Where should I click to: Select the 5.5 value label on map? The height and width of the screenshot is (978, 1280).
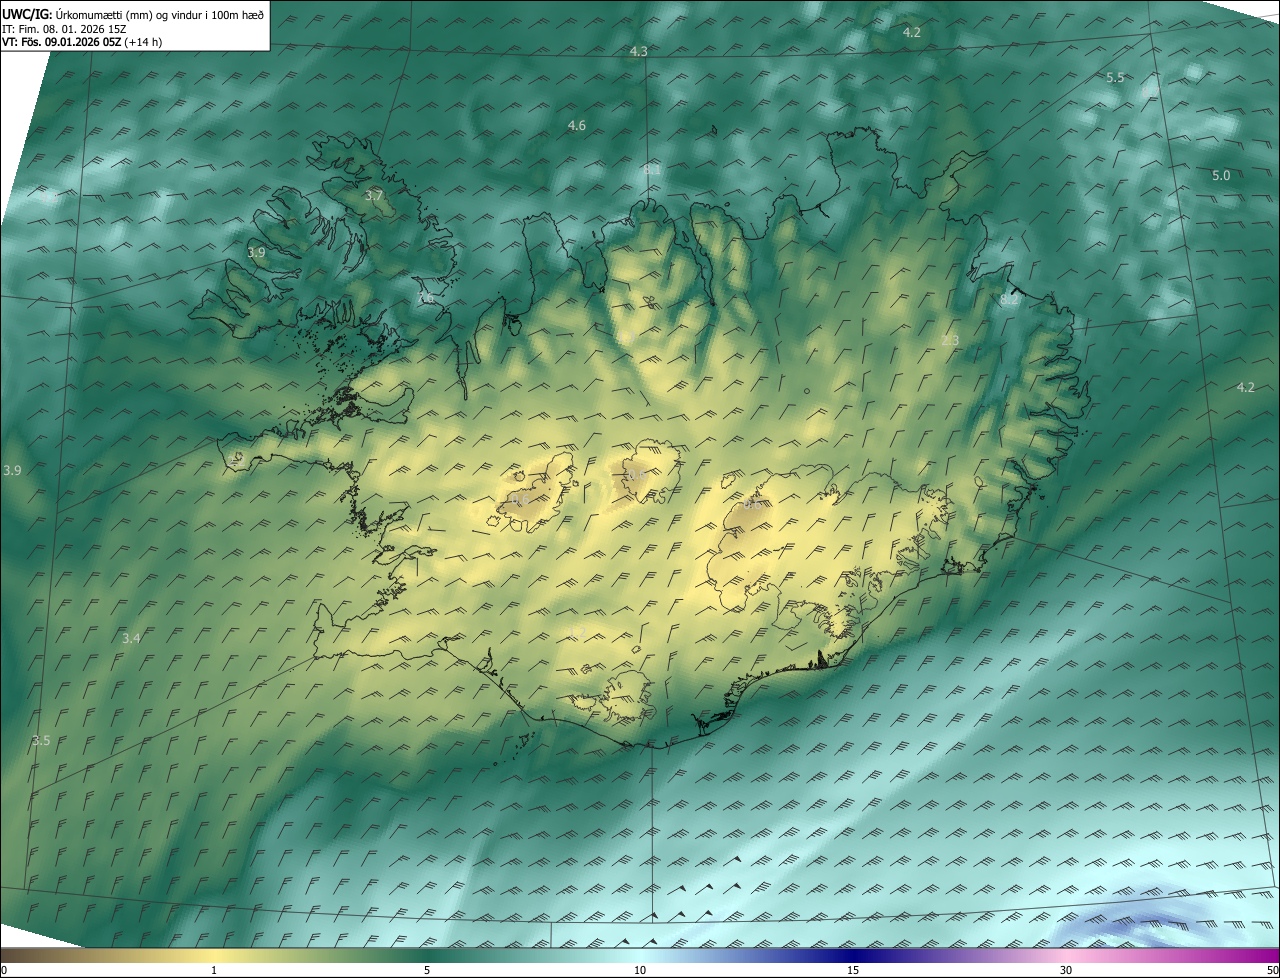click(1115, 78)
